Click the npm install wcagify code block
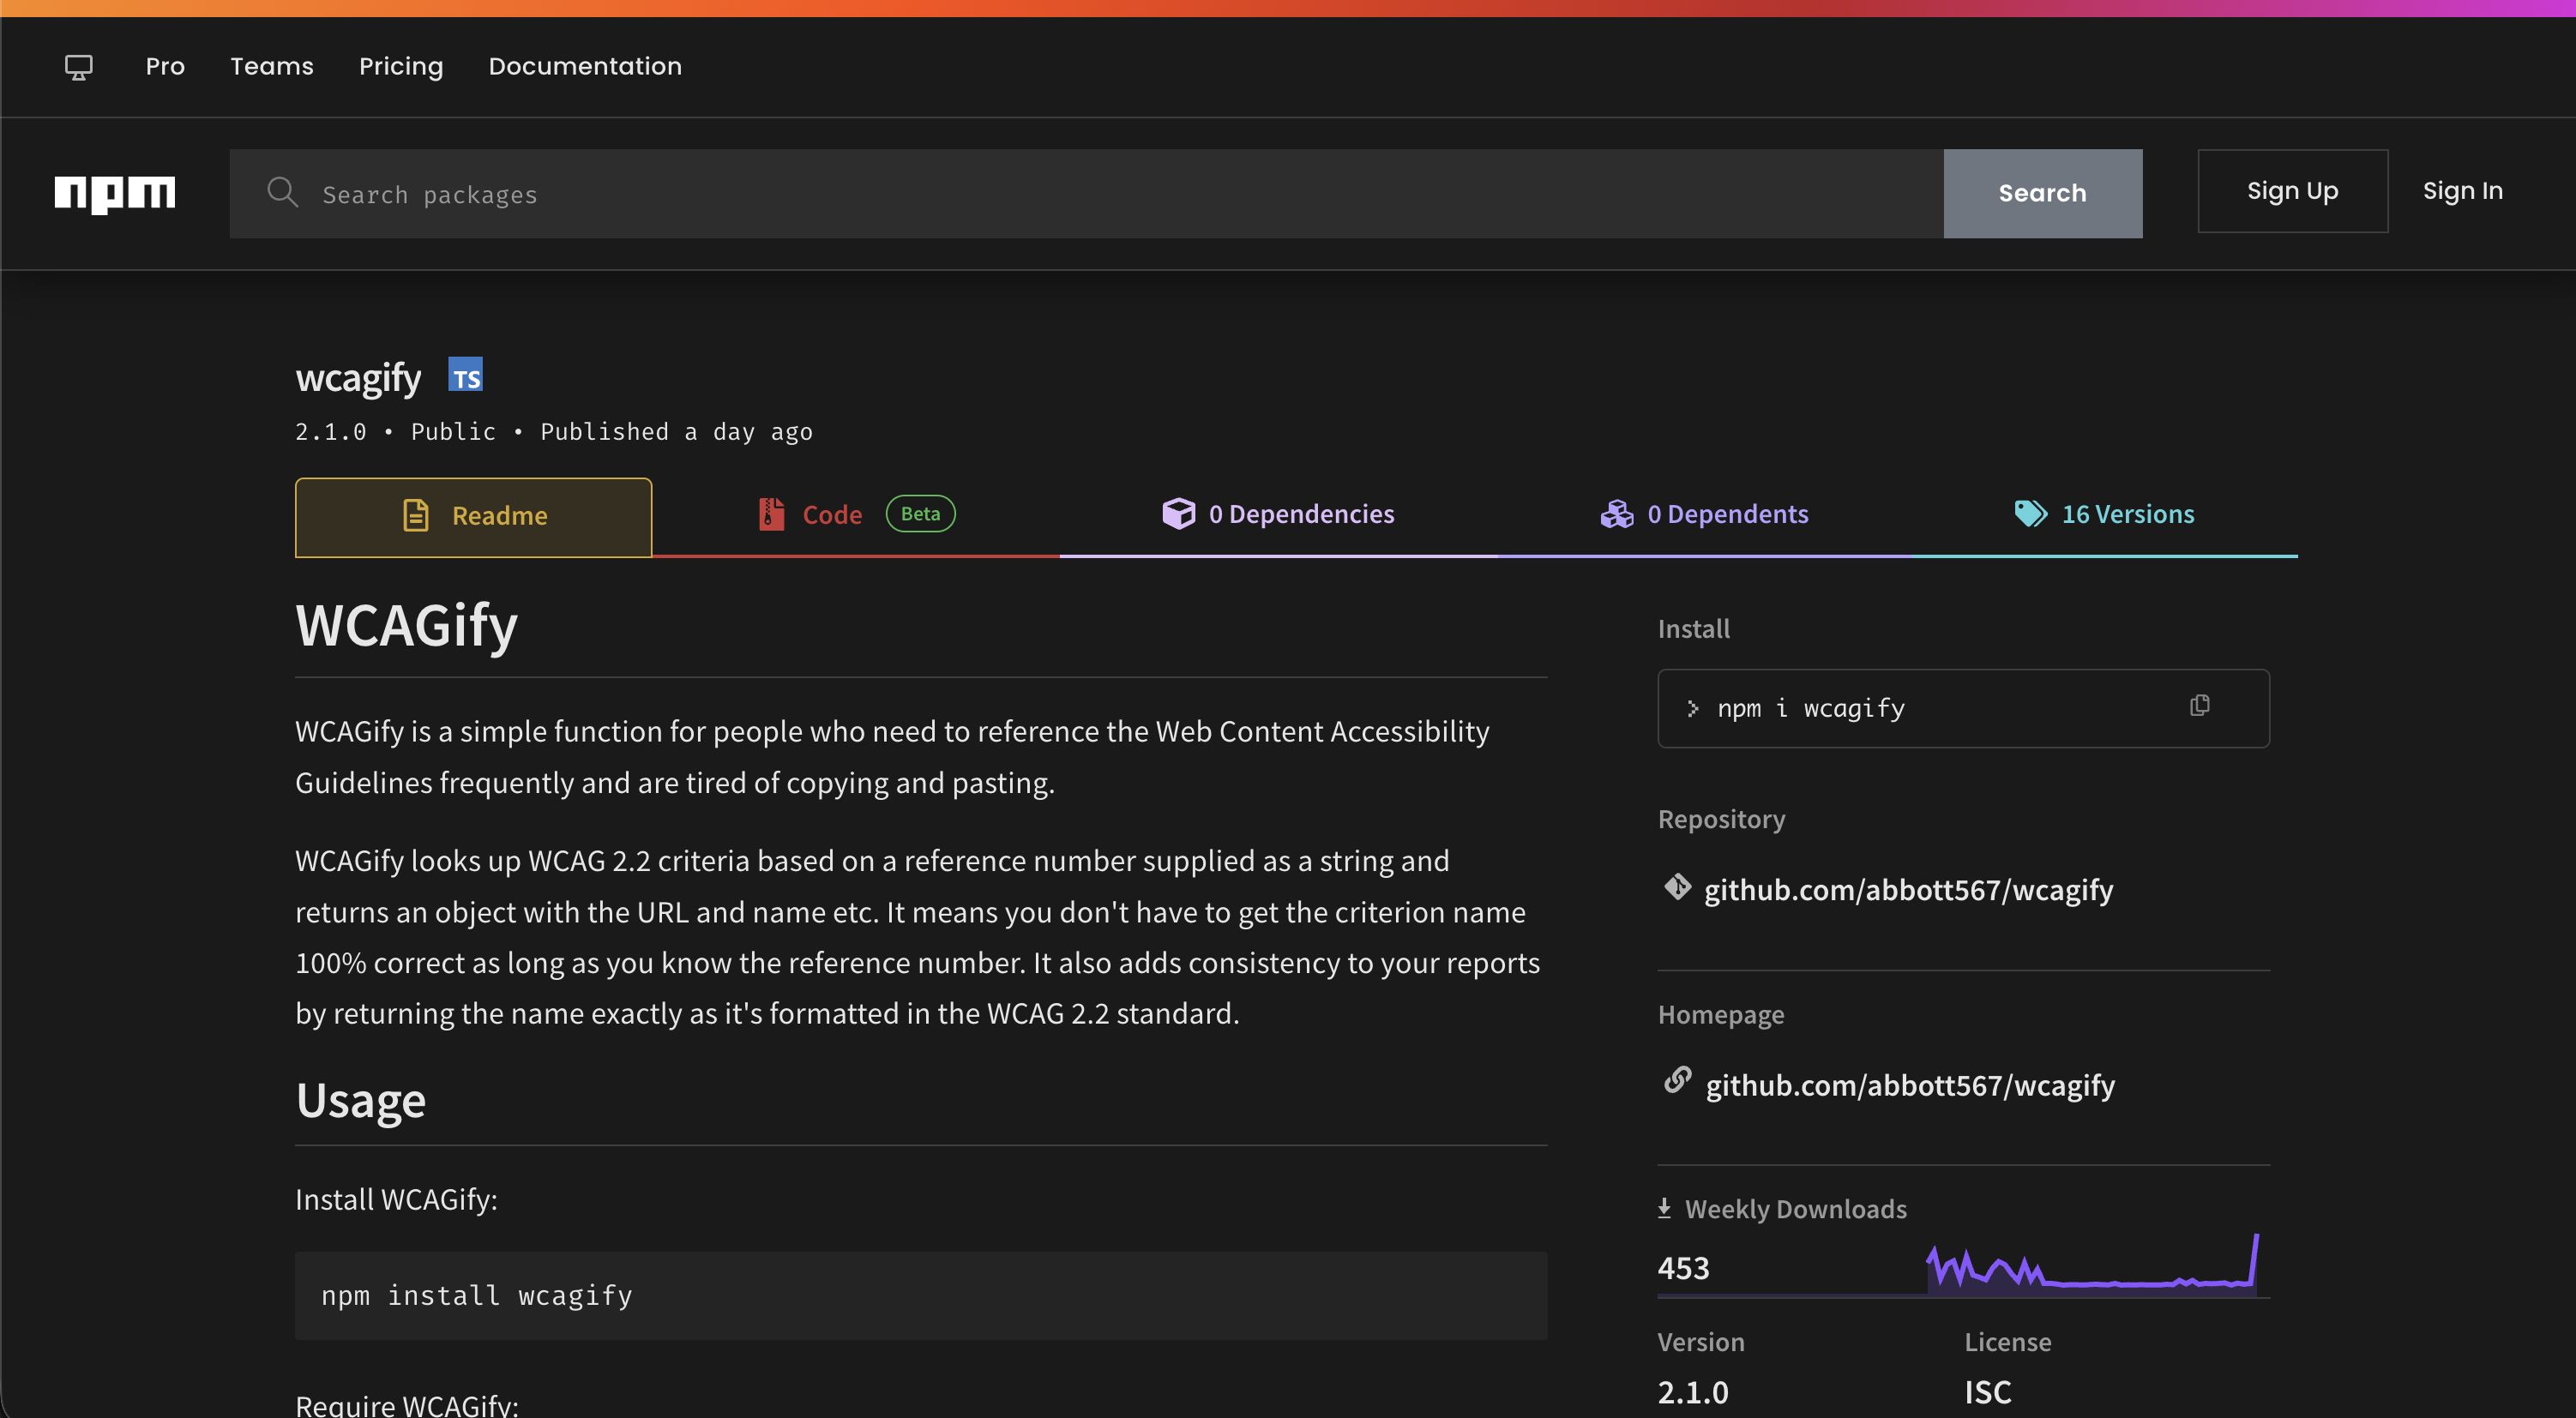This screenshot has height=1418, width=2576. coord(921,1295)
